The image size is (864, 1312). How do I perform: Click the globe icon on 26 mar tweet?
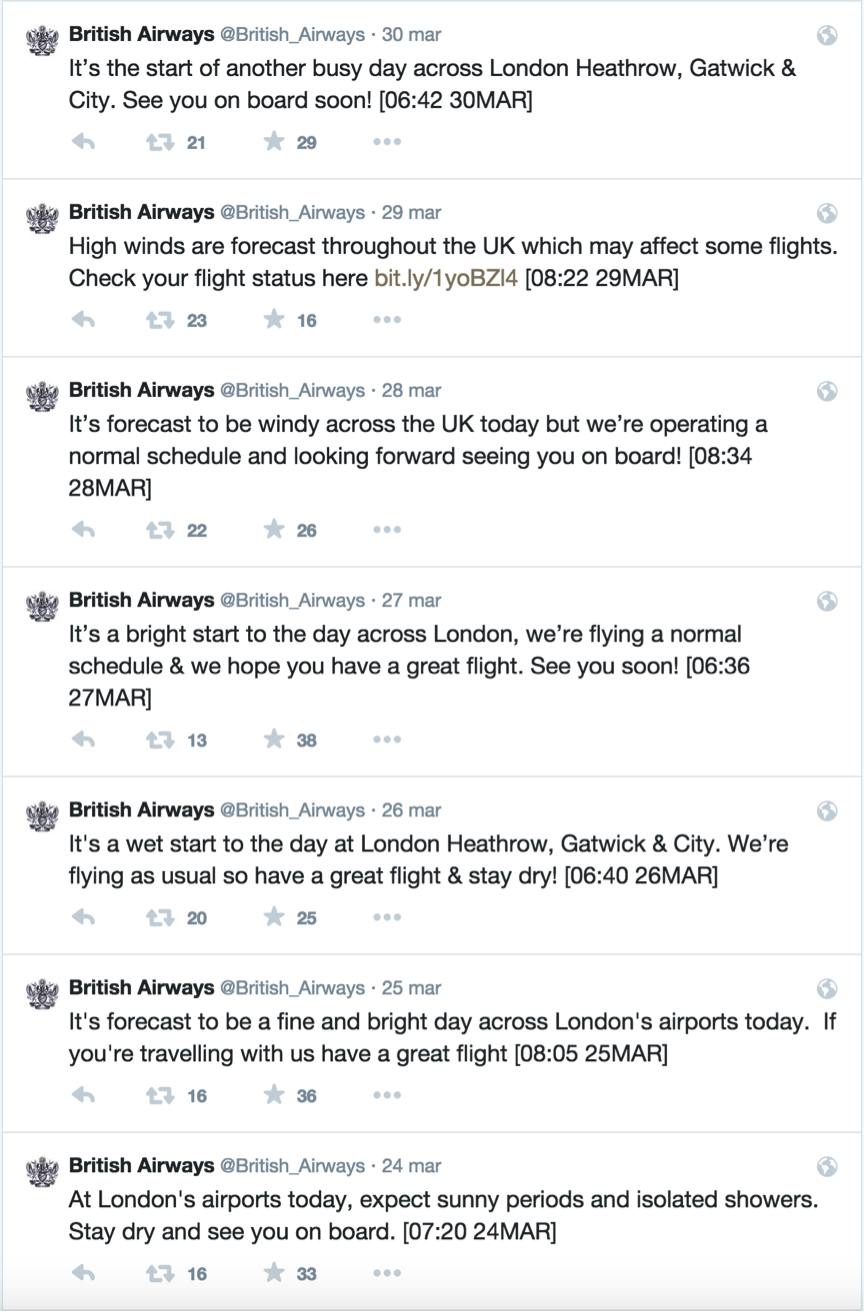coord(827,811)
